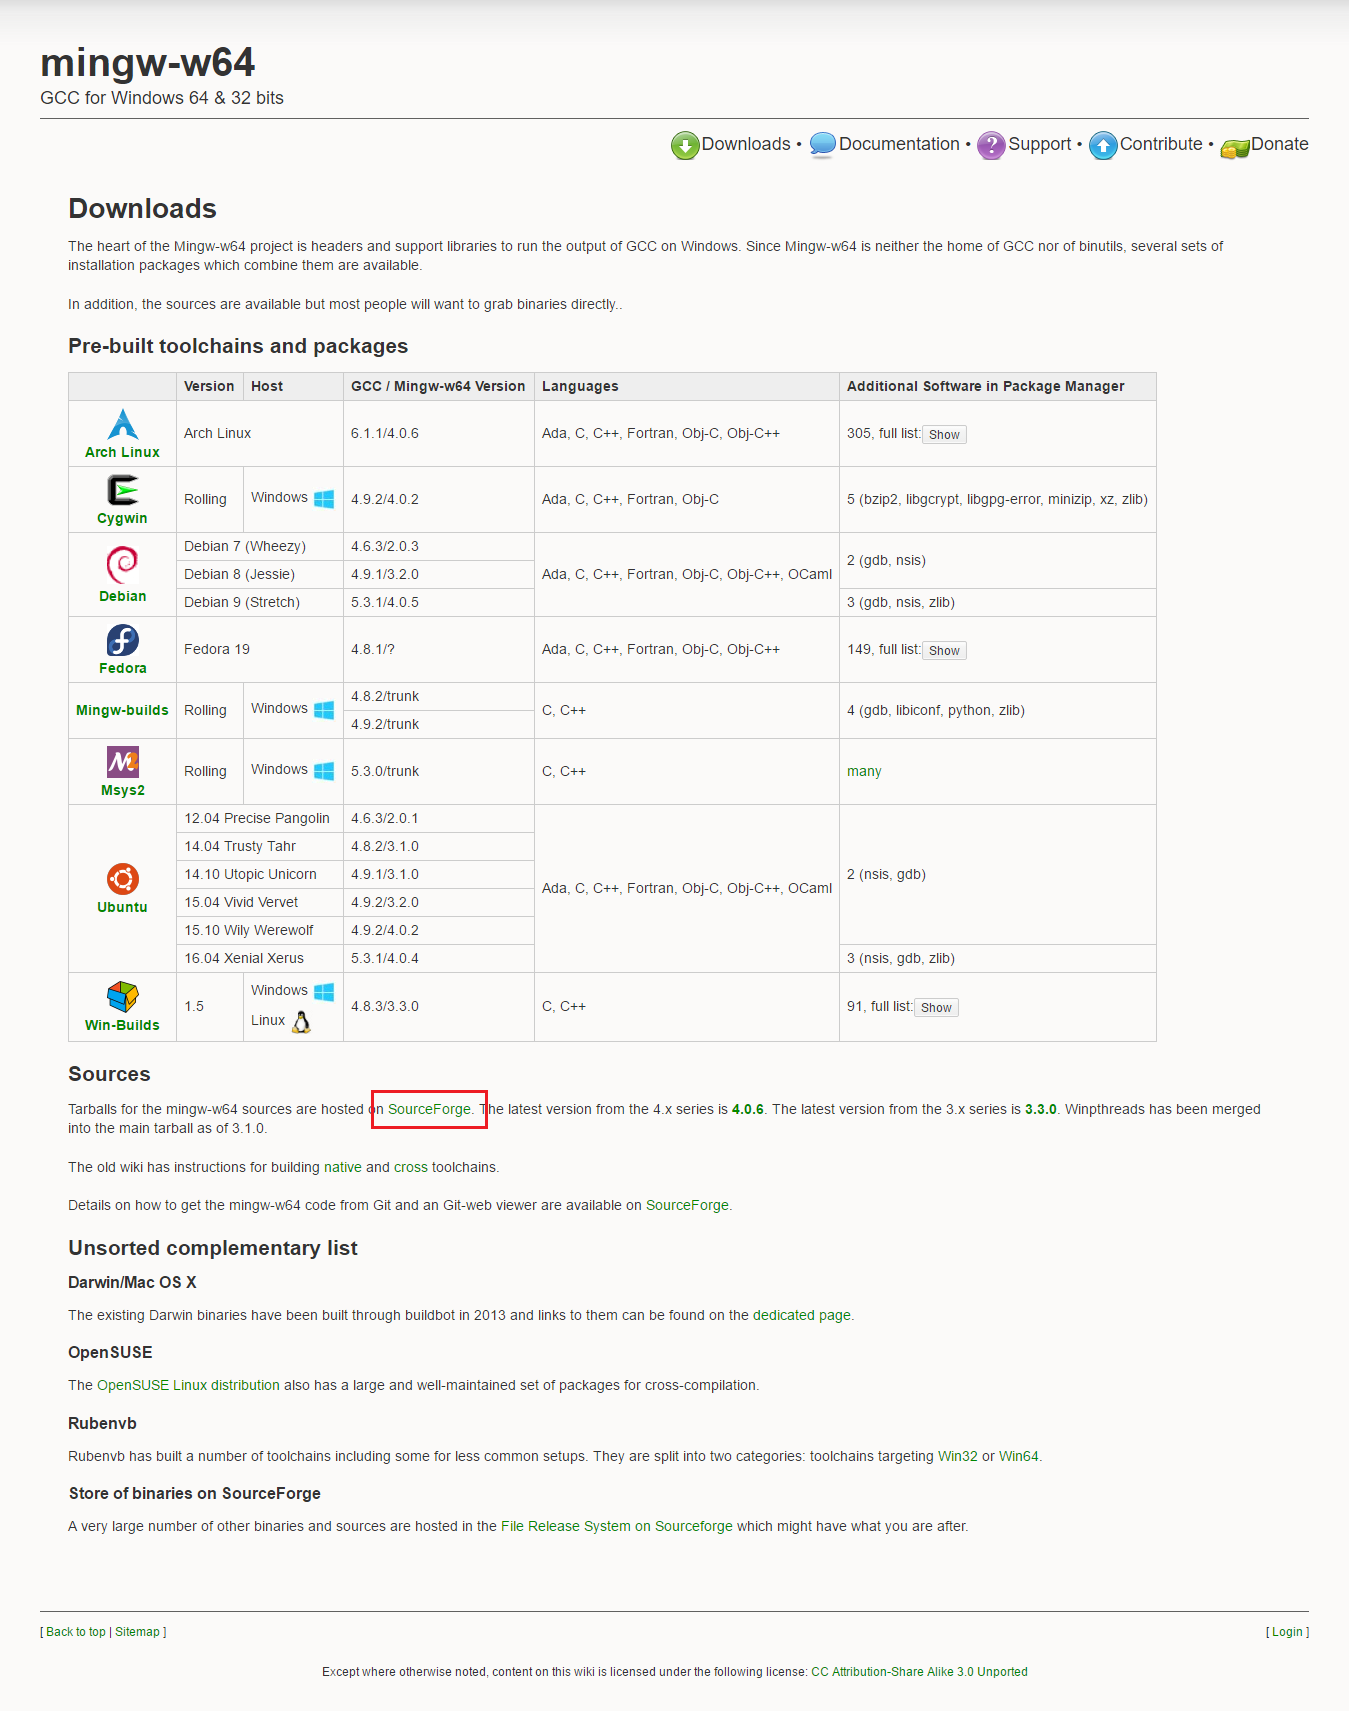Open the Darwin 'dedicated page' link
Image resolution: width=1349 pixels, height=1711 pixels.
click(x=802, y=1315)
